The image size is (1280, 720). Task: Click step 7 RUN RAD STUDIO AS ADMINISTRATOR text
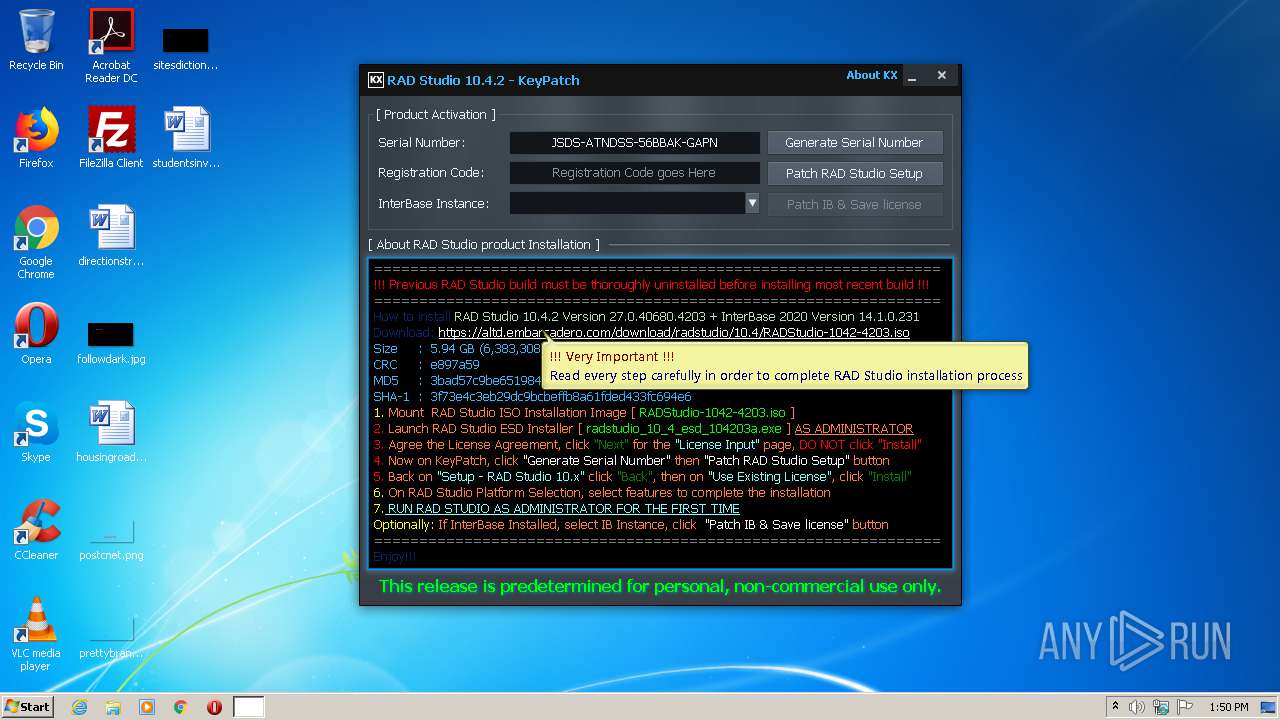click(556, 509)
